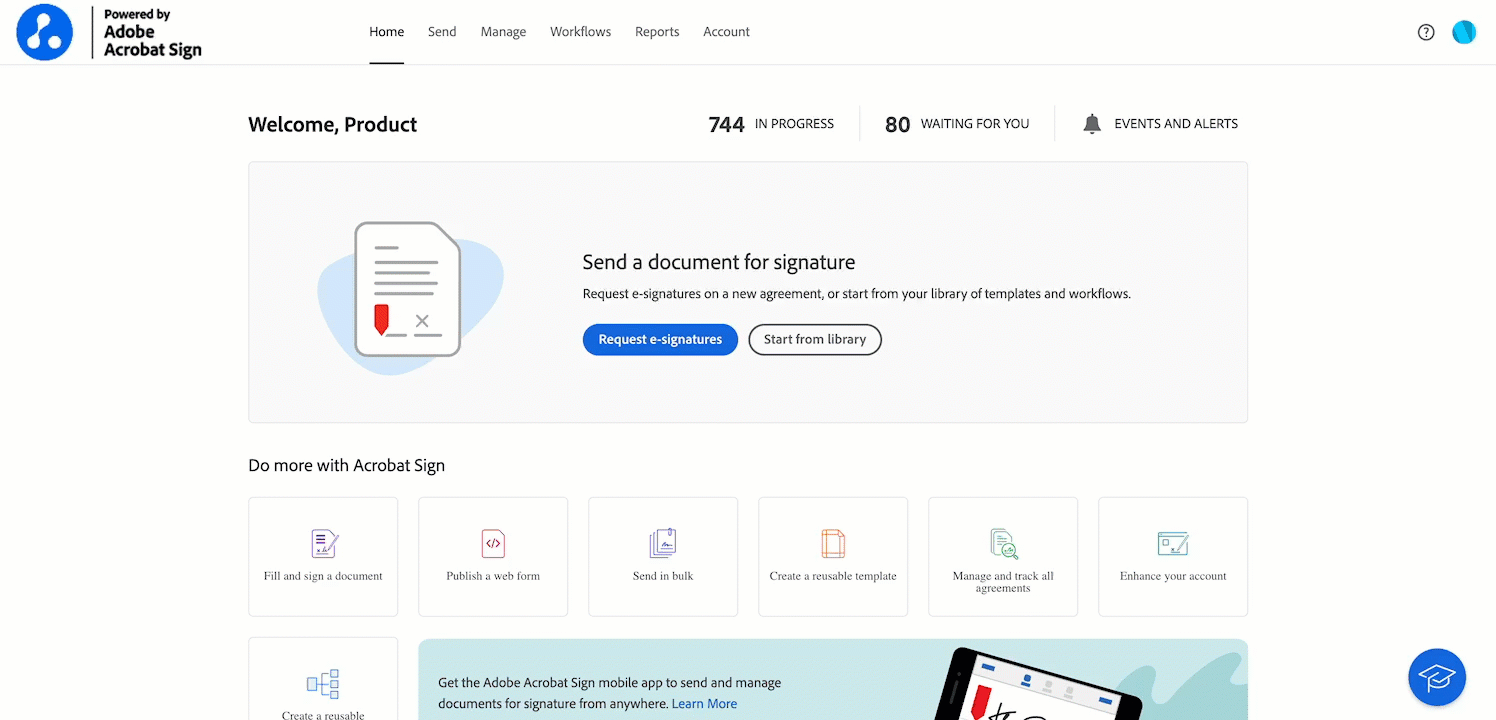Image resolution: width=1496 pixels, height=720 pixels.
Task: Click Enhance your account label
Action: (x=1173, y=576)
